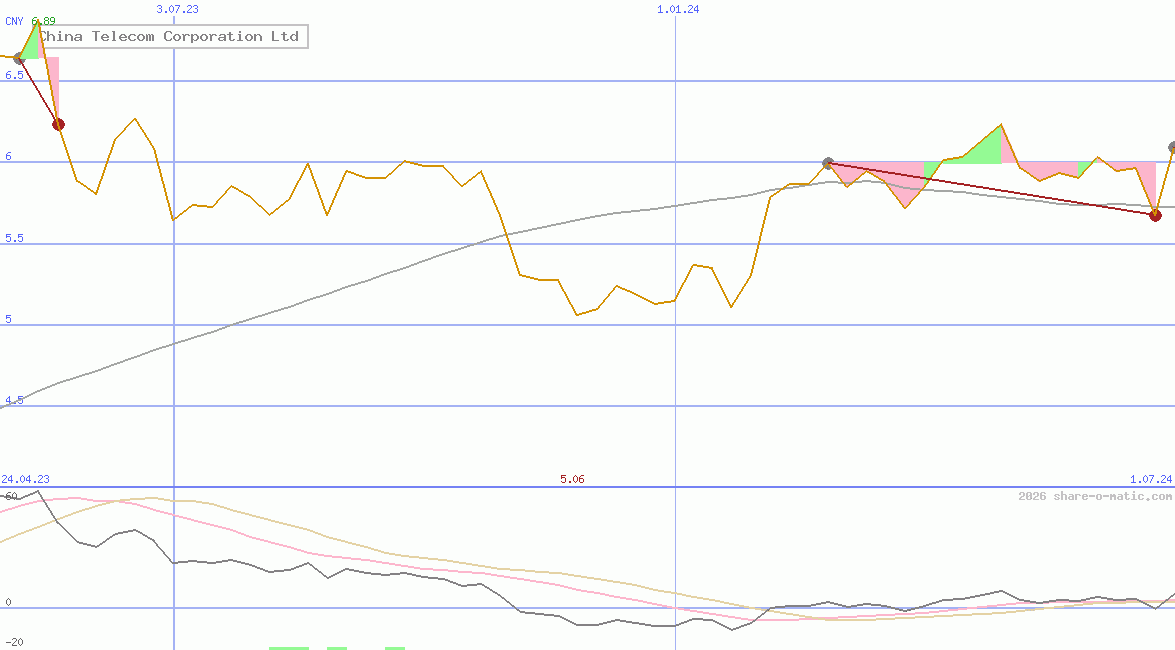Viewport: 1175px width, 650px height.
Task: Select the gray marker where the second trendline begins
Action: coord(827,161)
